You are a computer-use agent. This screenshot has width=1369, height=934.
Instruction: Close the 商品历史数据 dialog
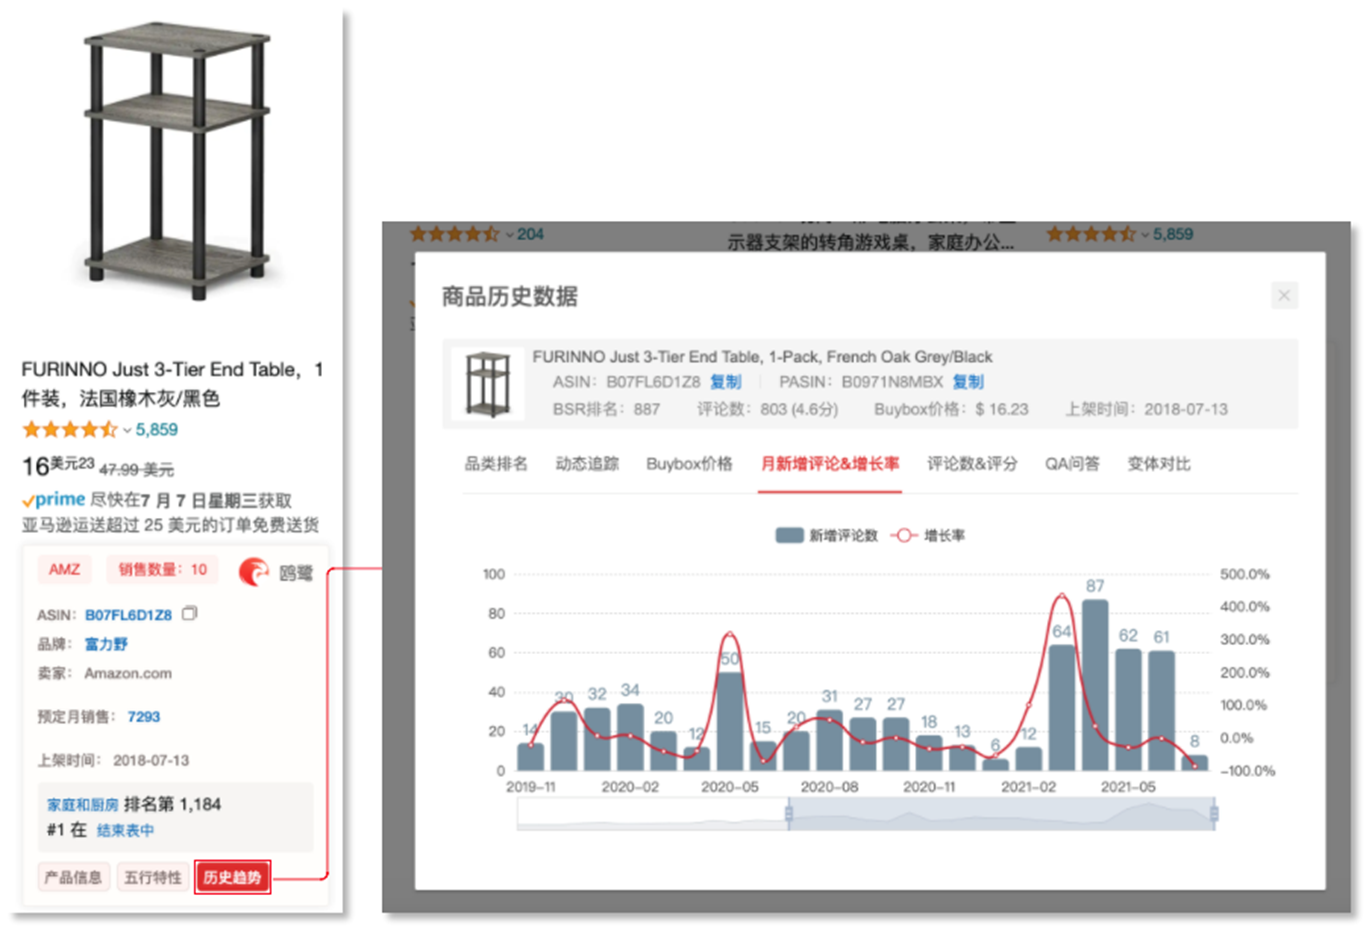point(1284,295)
